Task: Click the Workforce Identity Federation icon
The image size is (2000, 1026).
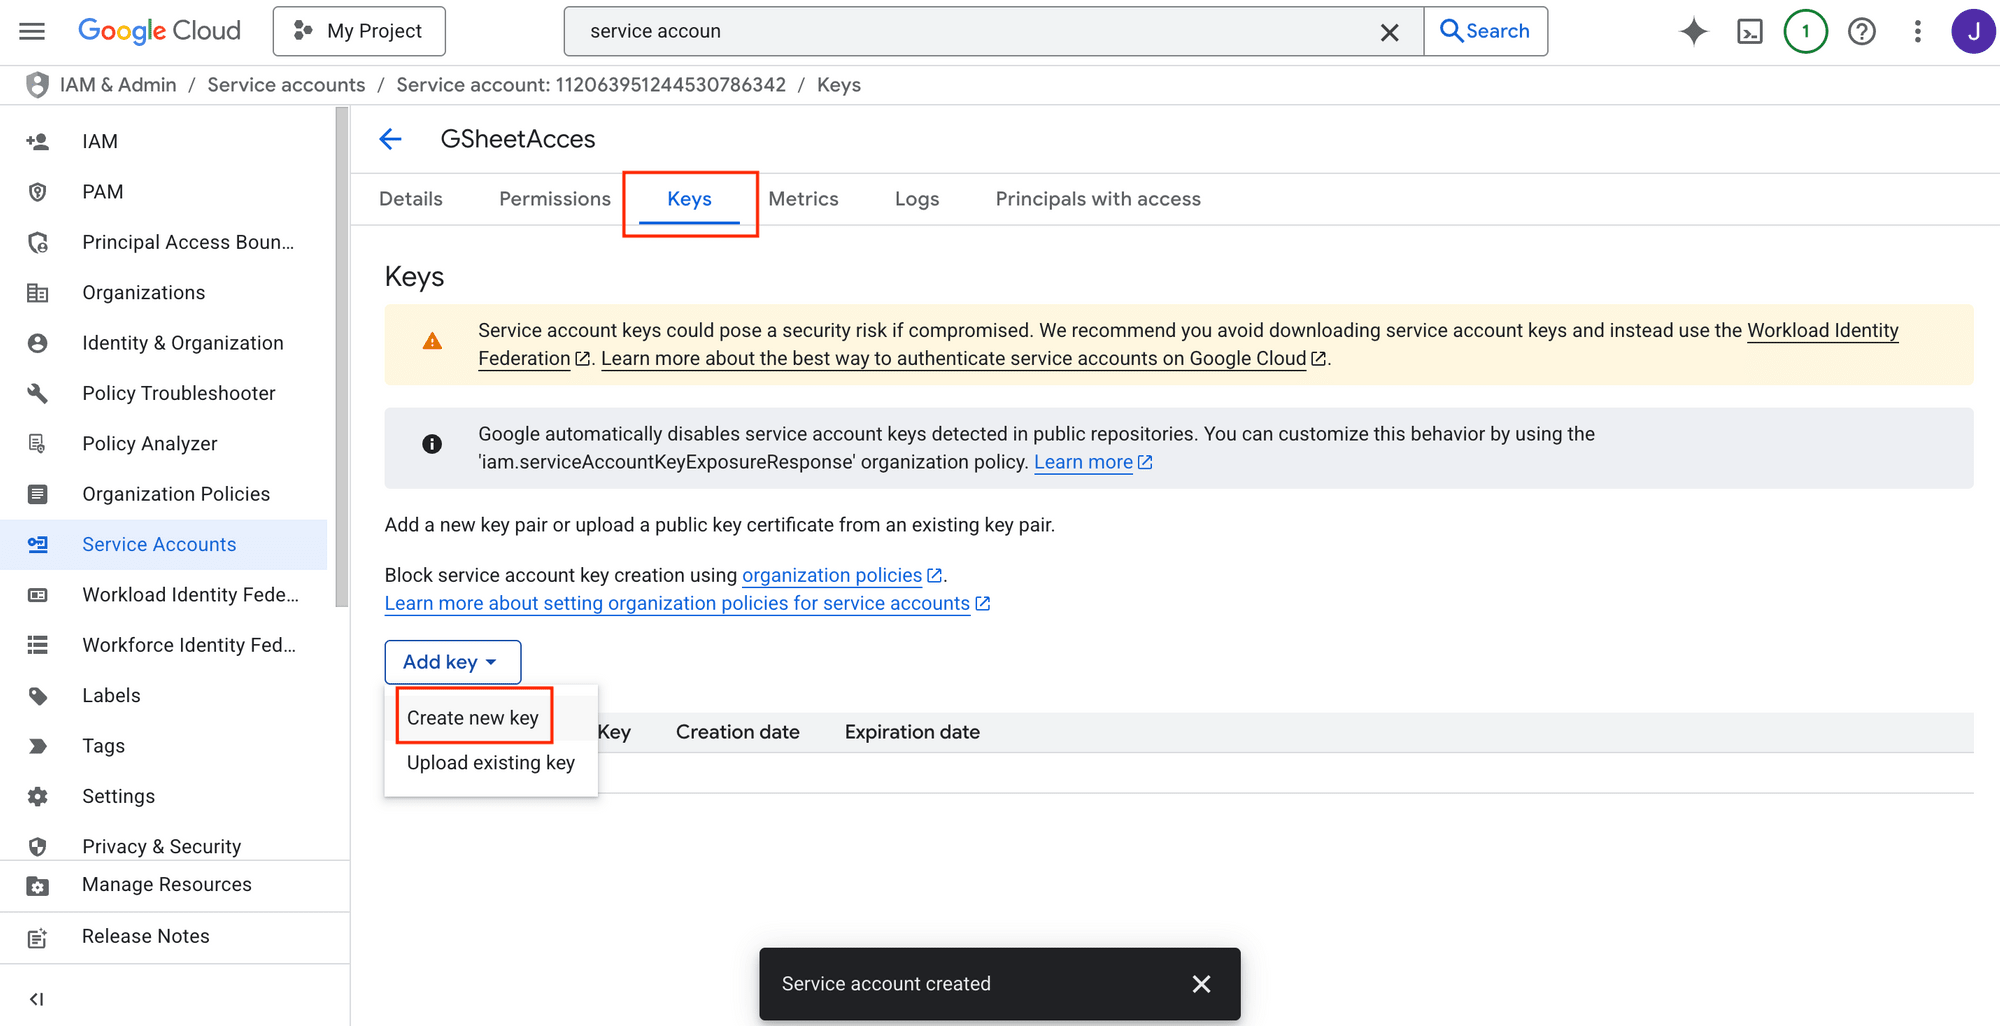Action: click(x=38, y=645)
